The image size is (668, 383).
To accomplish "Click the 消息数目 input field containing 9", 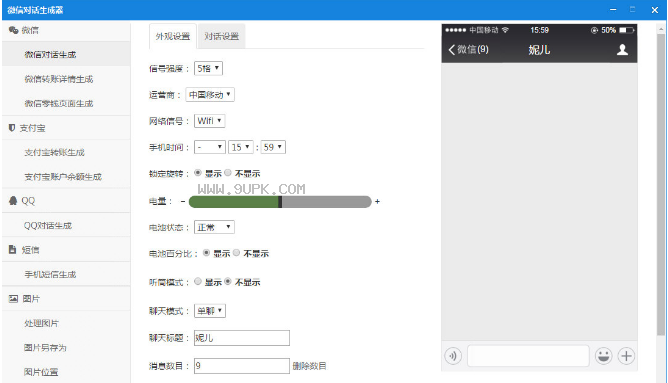I will 242,366.
